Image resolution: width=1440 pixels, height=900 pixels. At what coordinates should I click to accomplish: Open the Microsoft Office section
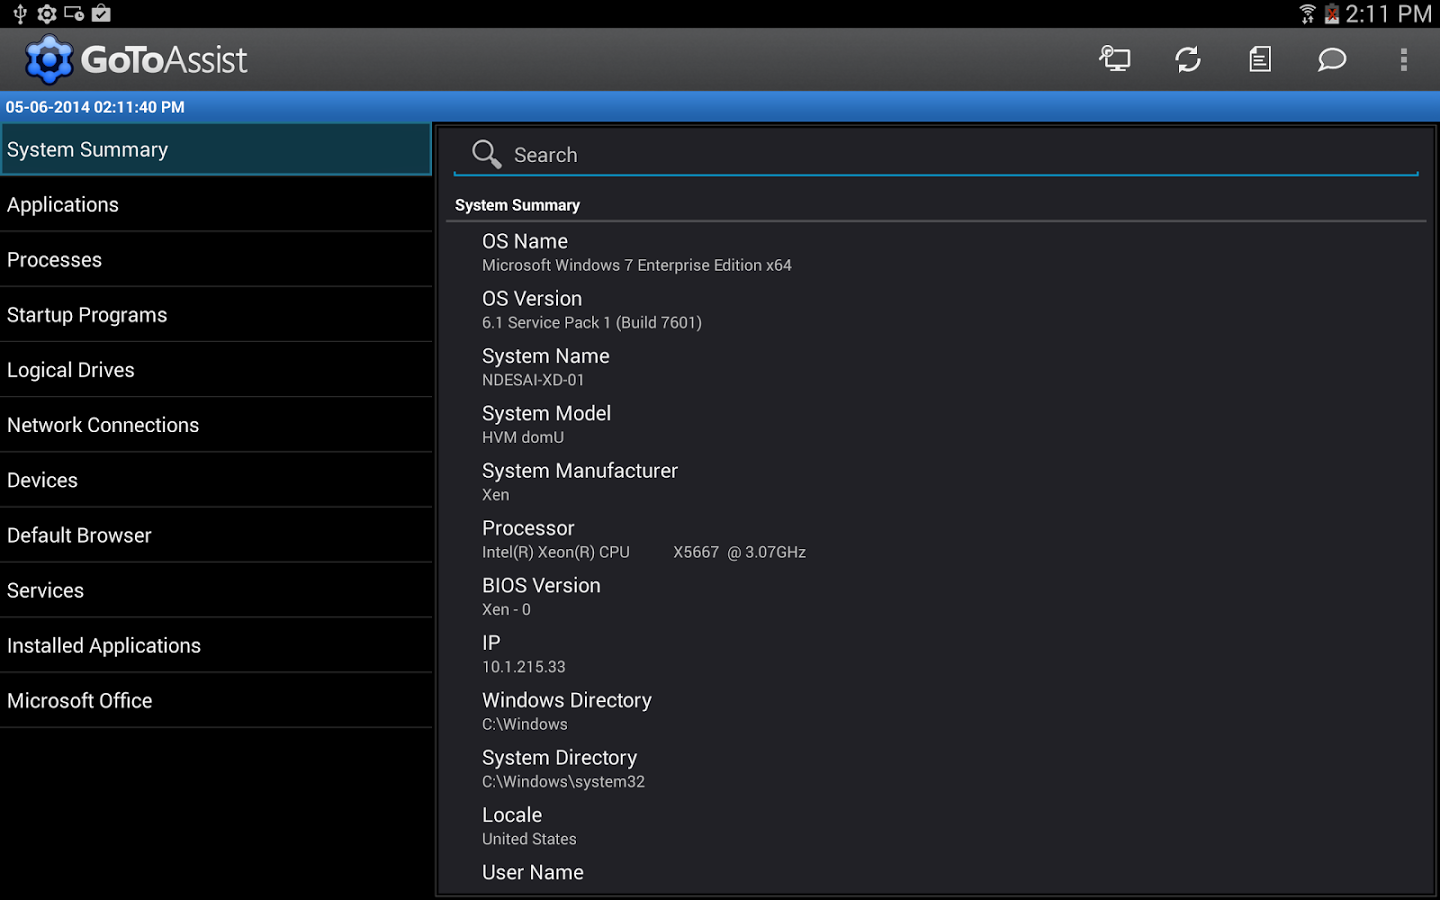216,699
